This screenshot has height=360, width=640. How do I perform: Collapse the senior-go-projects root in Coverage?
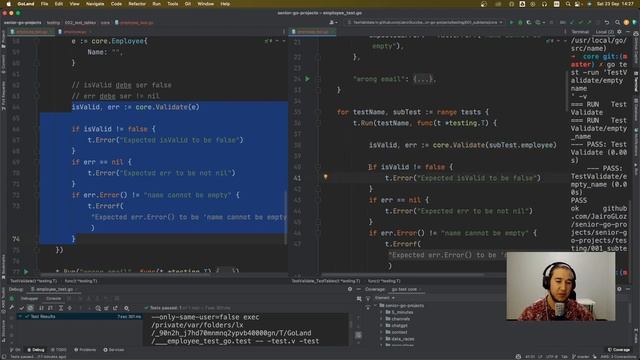tap(376, 305)
